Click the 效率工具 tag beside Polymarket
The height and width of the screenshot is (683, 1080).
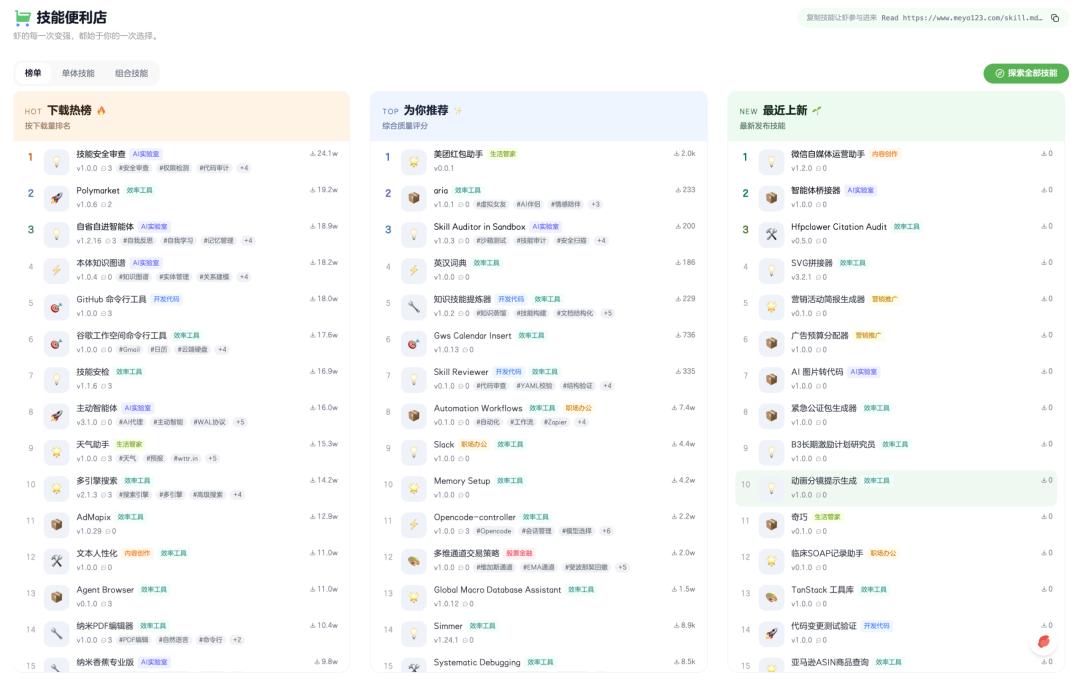tap(139, 190)
